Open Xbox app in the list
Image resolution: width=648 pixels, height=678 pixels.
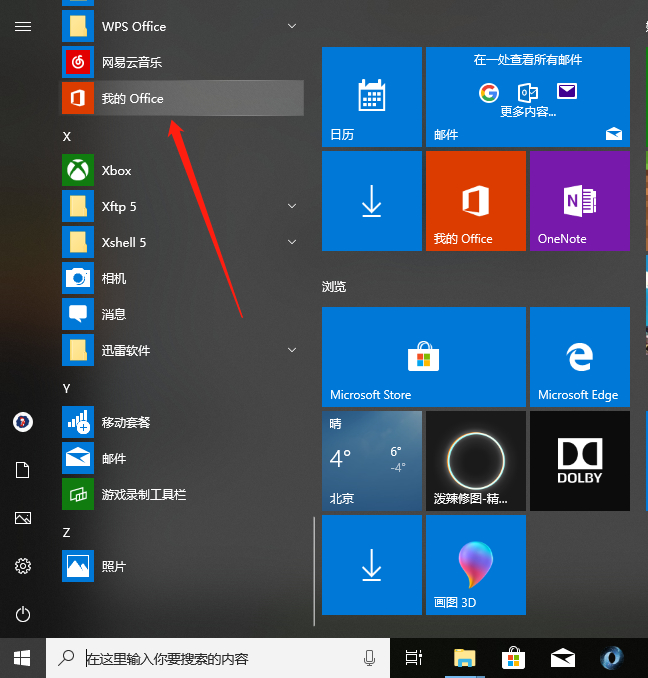182,170
